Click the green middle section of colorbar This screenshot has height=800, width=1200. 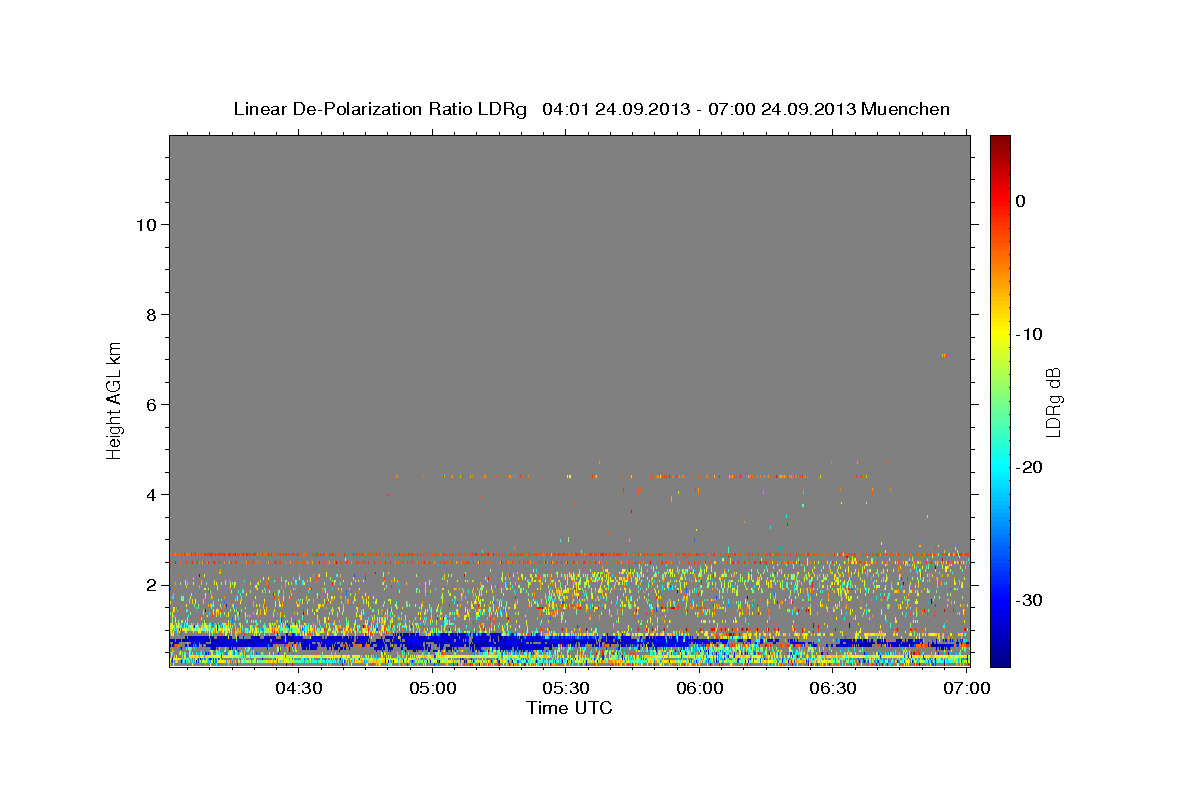(1000, 401)
